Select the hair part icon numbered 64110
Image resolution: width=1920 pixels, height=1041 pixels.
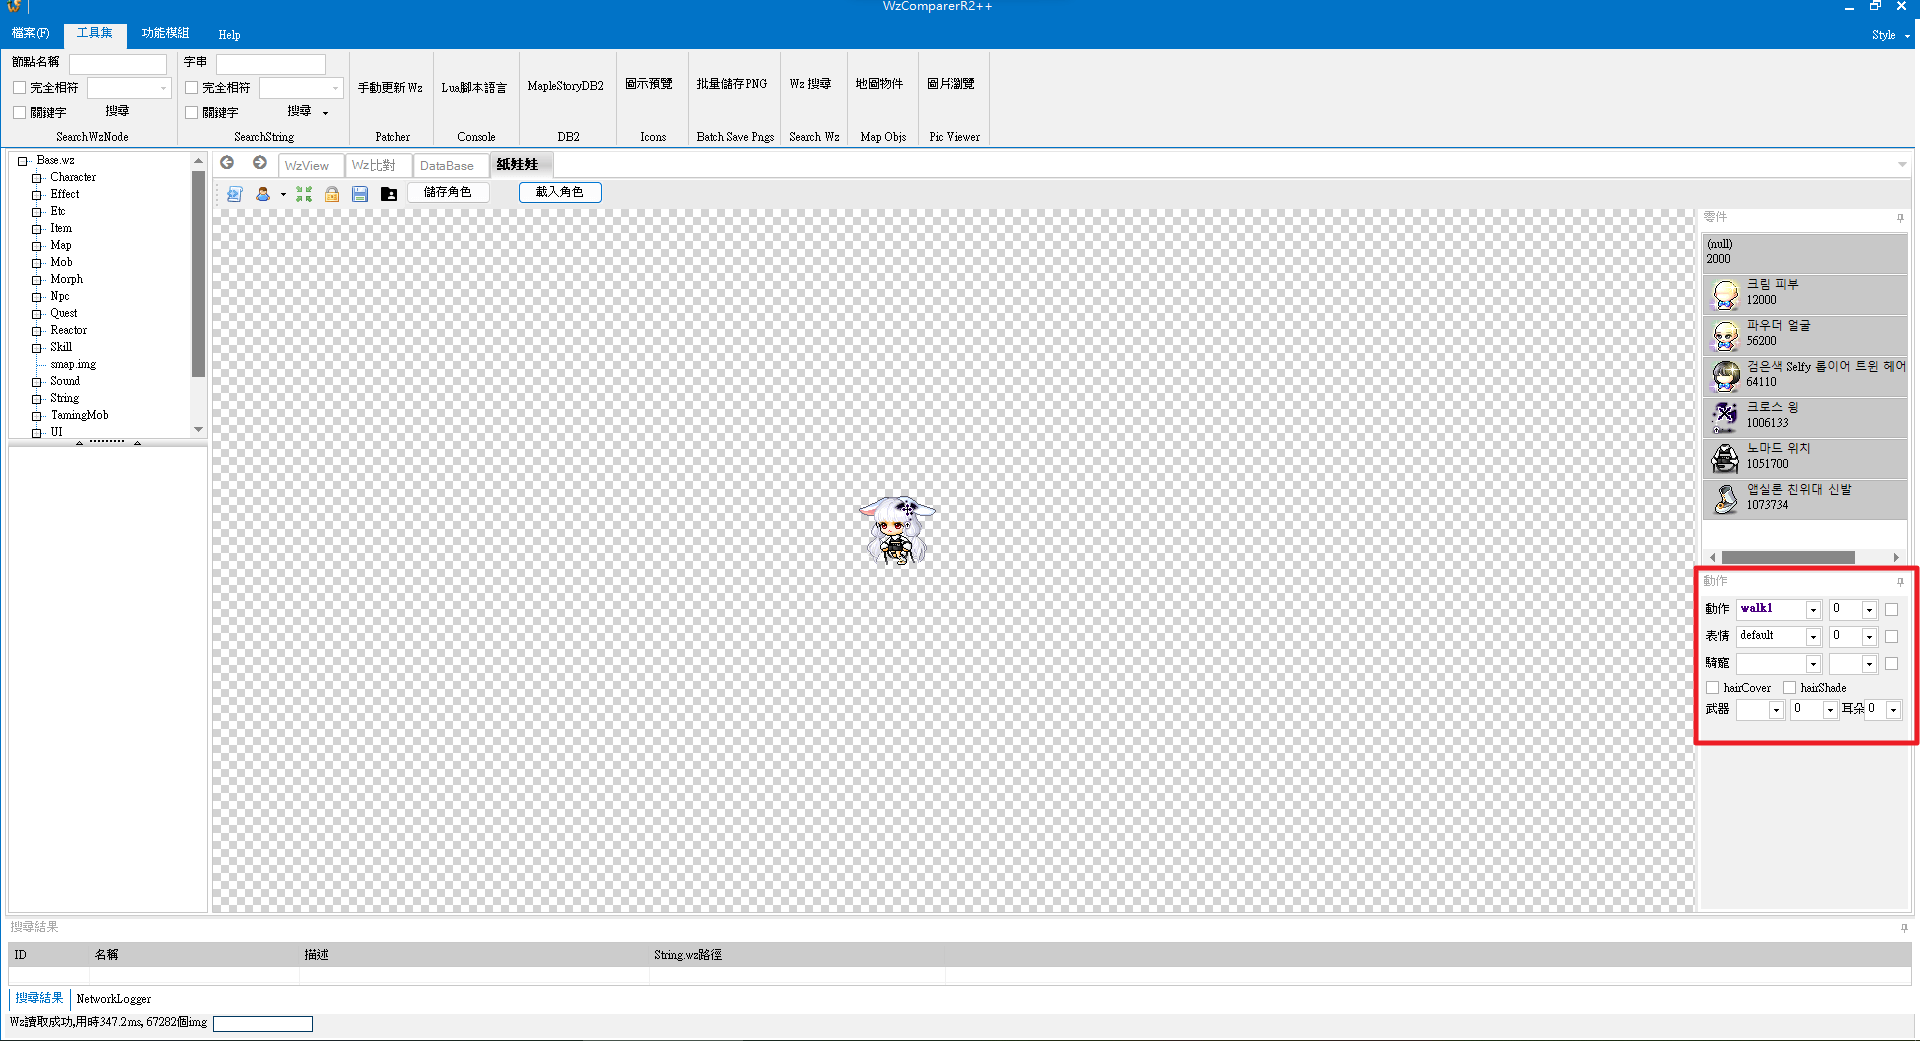pos(1726,376)
